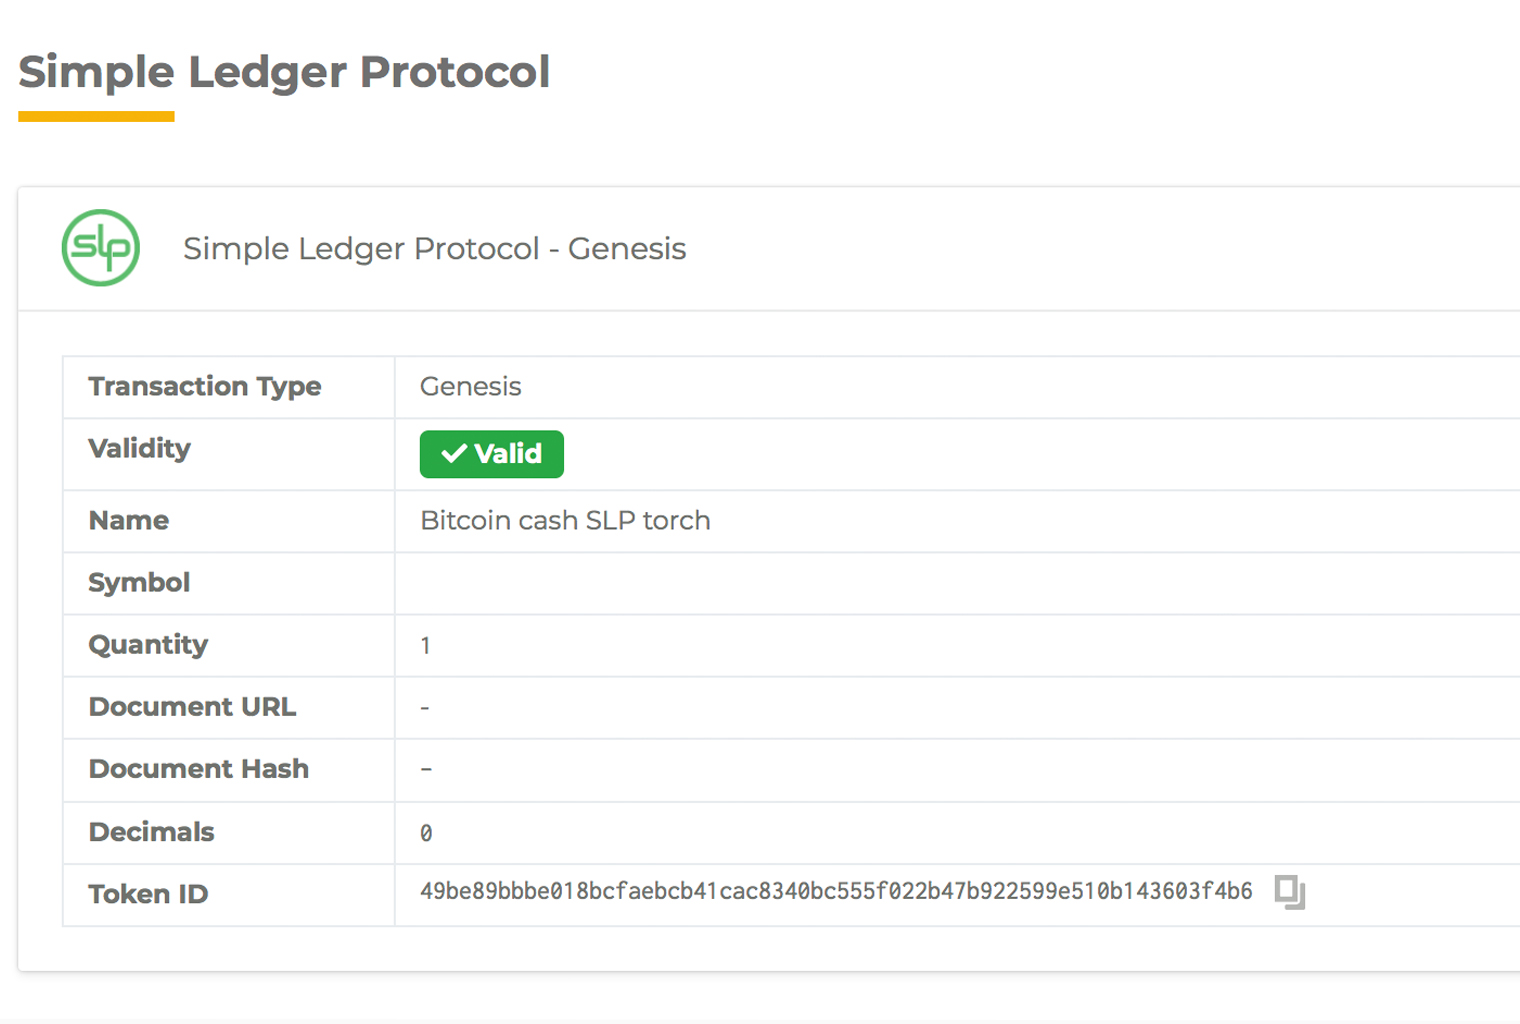Image resolution: width=1520 pixels, height=1024 pixels.
Task: Click the Symbol row label
Action: 139,582
